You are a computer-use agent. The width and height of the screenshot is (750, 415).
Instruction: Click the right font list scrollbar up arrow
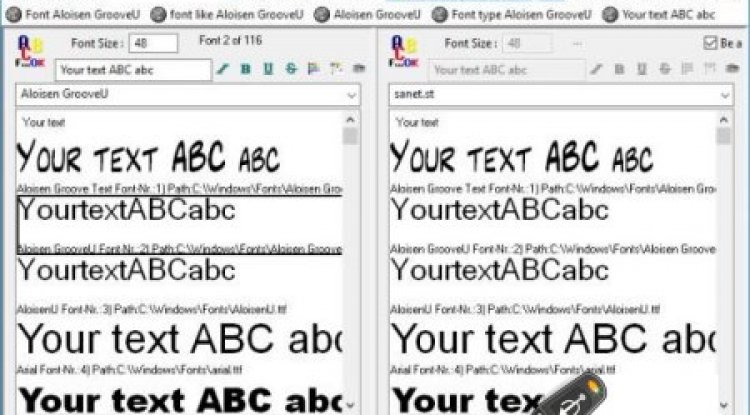click(724, 120)
